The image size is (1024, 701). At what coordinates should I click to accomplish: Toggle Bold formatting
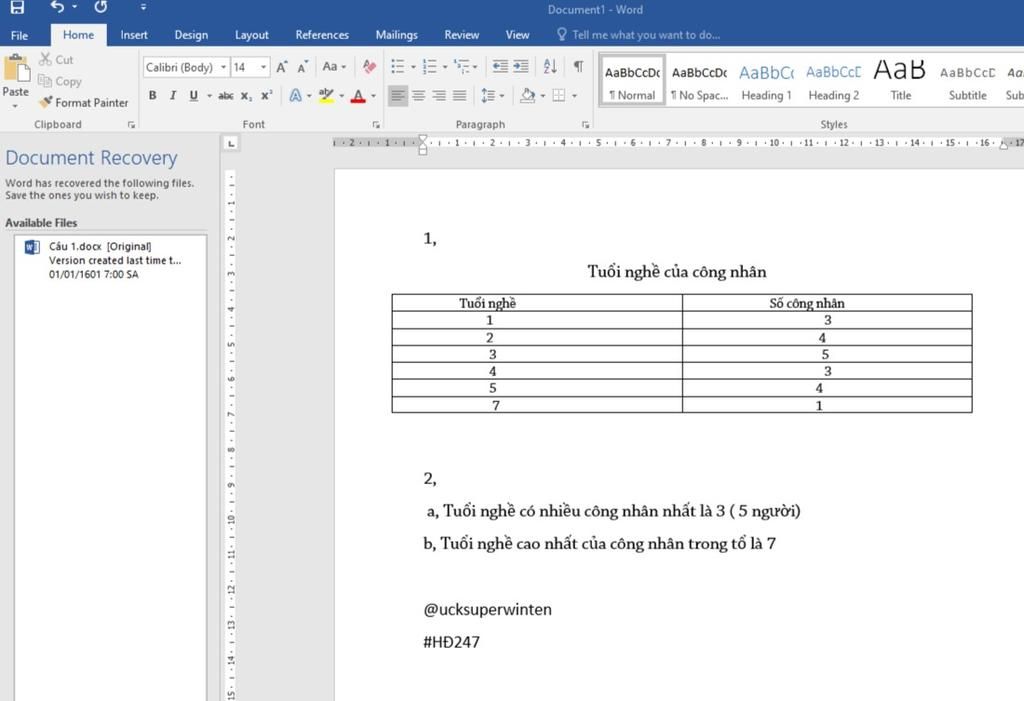coord(152,95)
